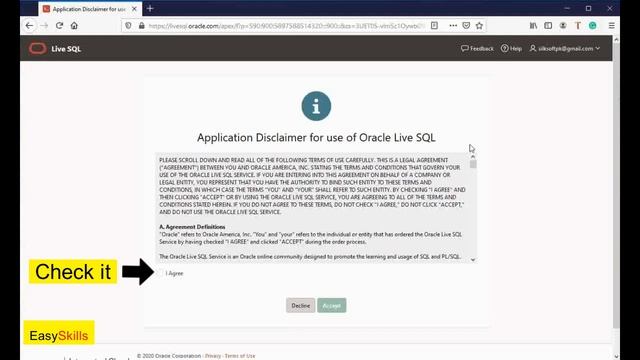Image resolution: width=640 pixels, height=360 pixels.
Task: Click the "A. Agreement Definitions" heading
Action: pyautogui.click(x=192, y=227)
